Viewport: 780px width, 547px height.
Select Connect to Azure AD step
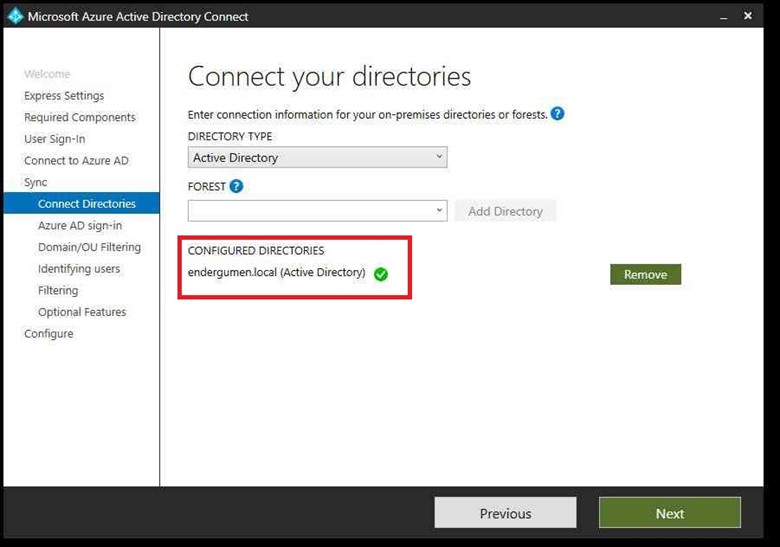pos(76,161)
